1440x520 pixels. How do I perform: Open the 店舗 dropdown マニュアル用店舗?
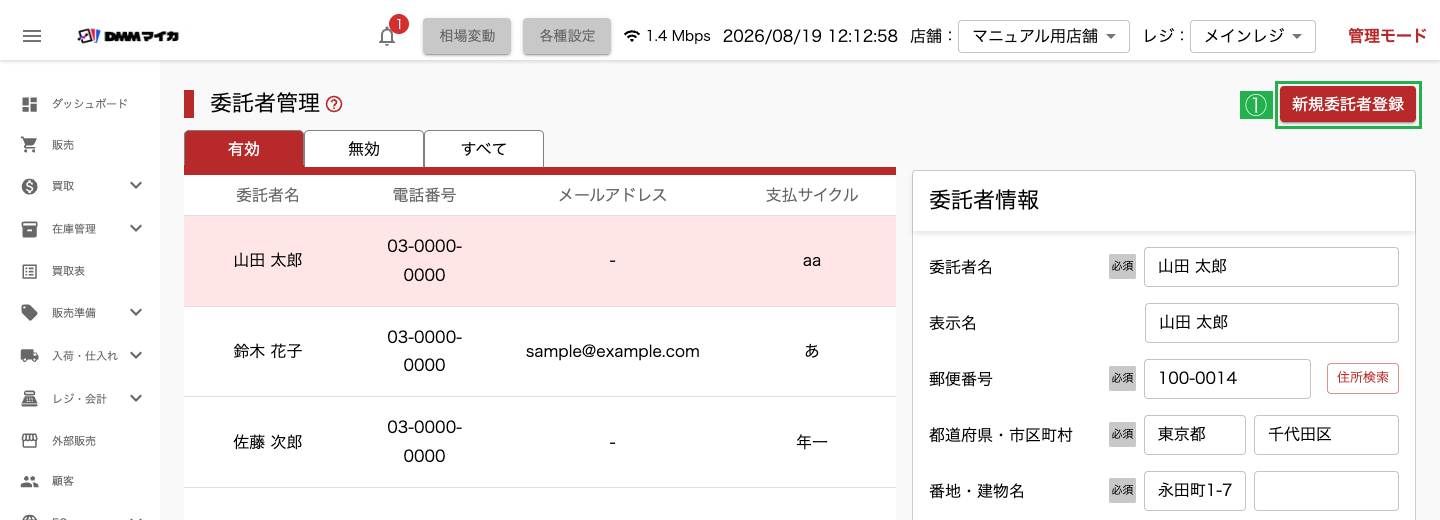[x=1044, y=36]
